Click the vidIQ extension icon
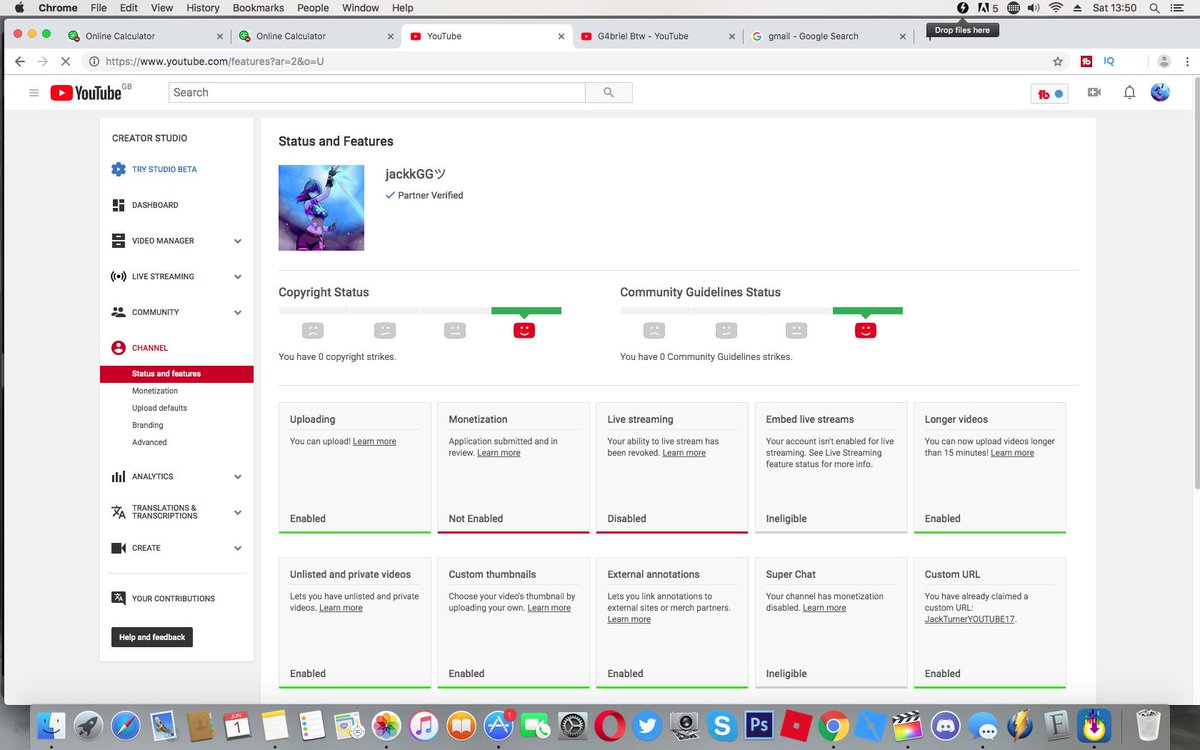 1109,61
